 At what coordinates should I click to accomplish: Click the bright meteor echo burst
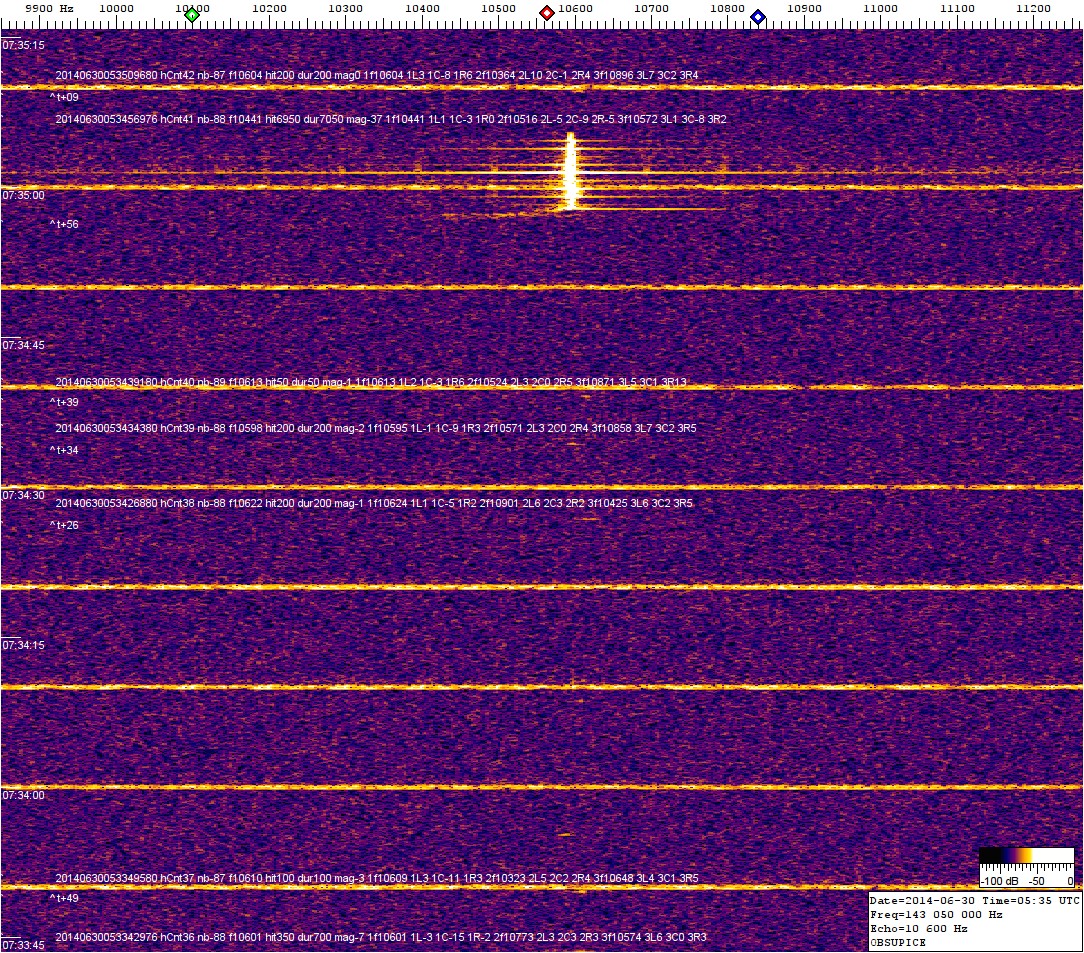pyautogui.click(x=570, y=172)
